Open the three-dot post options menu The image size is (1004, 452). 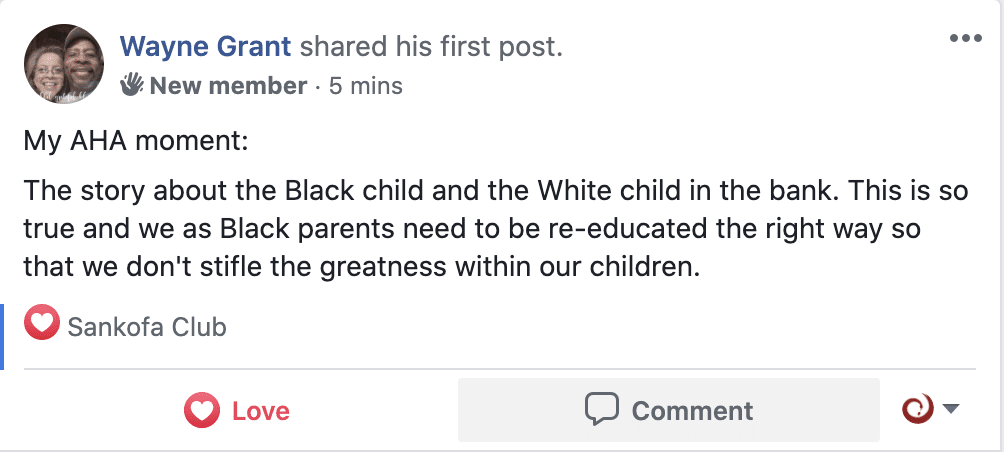point(966,39)
